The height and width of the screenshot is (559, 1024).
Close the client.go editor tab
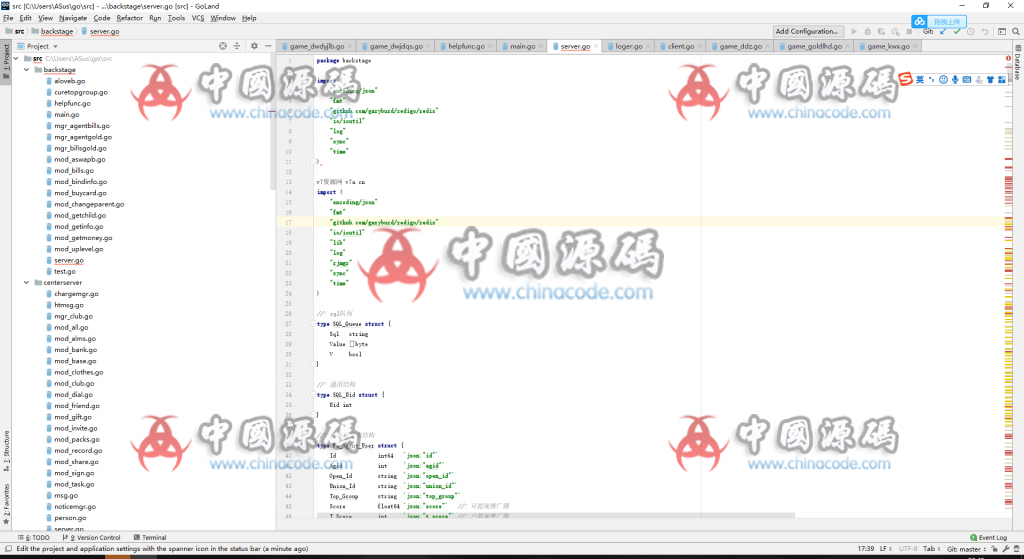coord(699,46)
